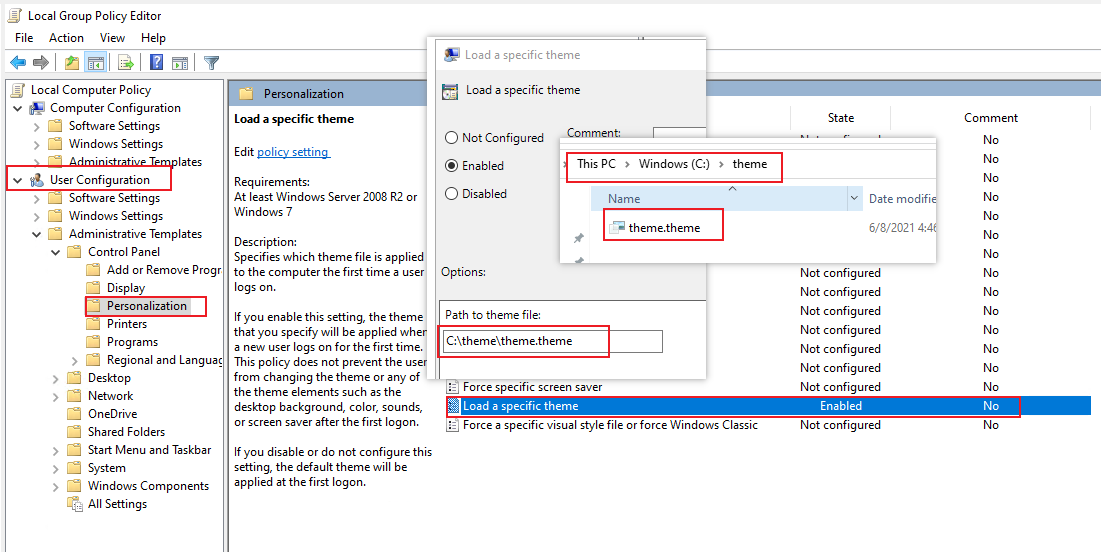Click the Personalization folder icon in the header
Viewport: 1101px width, 552px height.
coord(245,93)
